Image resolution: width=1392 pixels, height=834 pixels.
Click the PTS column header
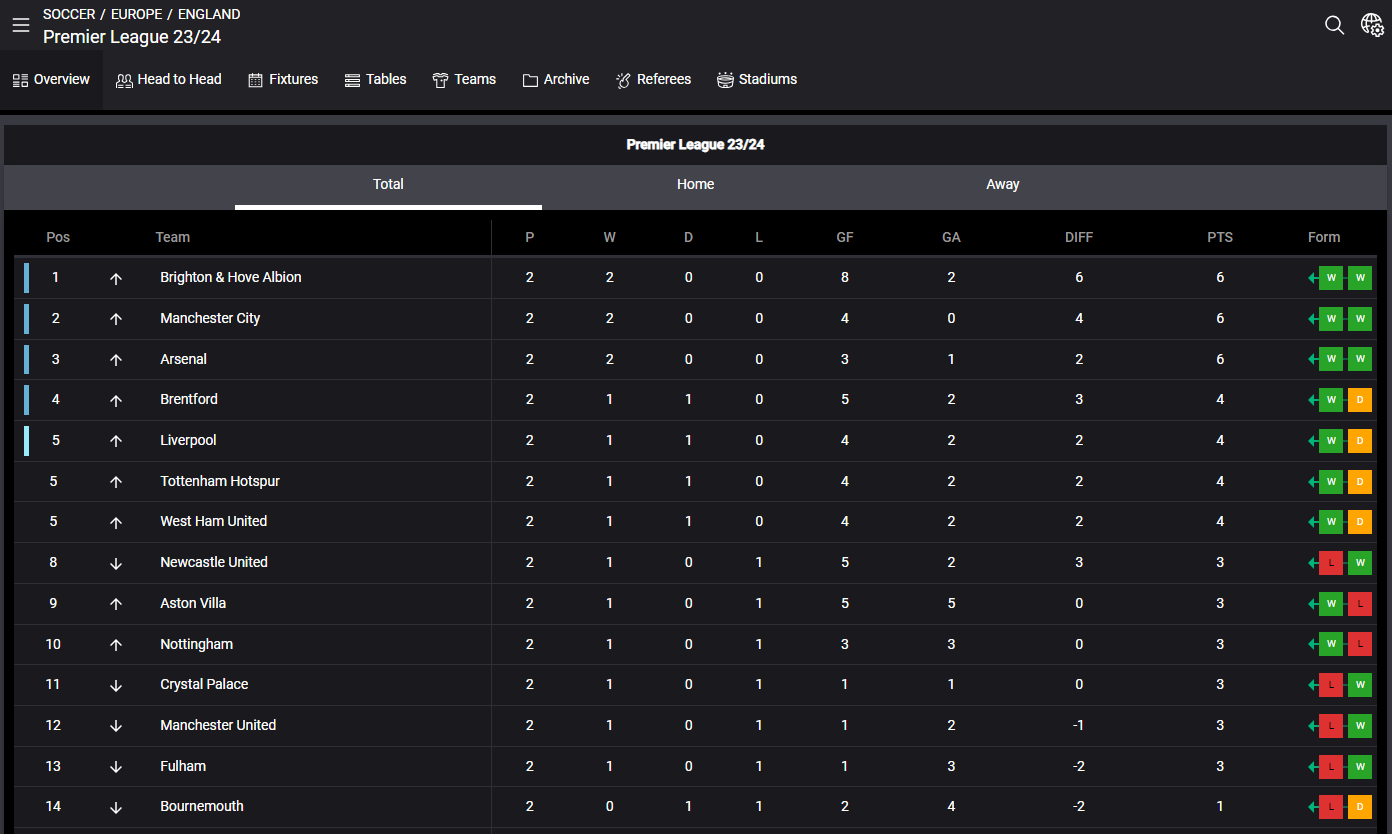(1220, 237)
